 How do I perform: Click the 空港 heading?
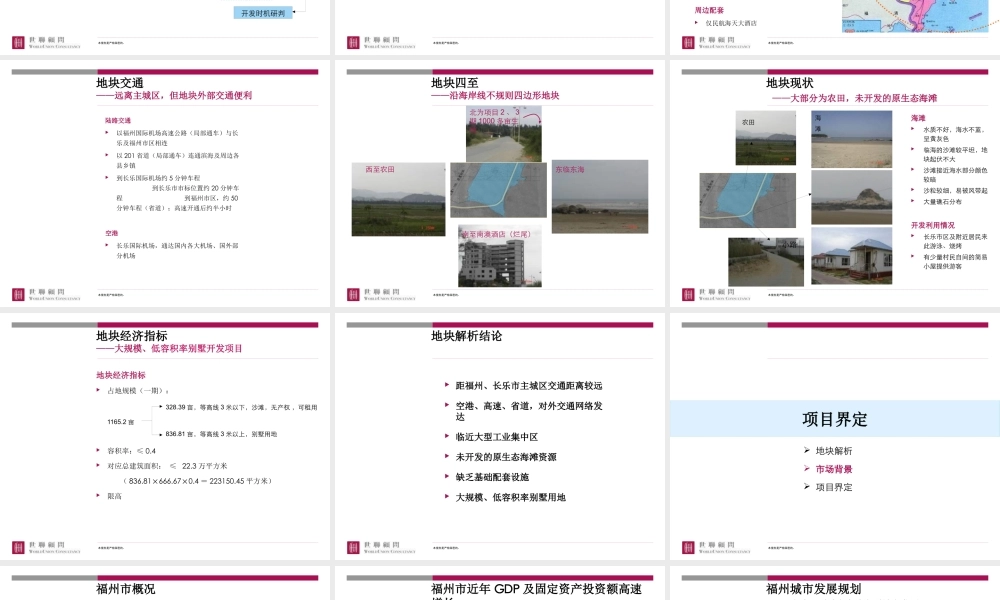pos(112,233)
